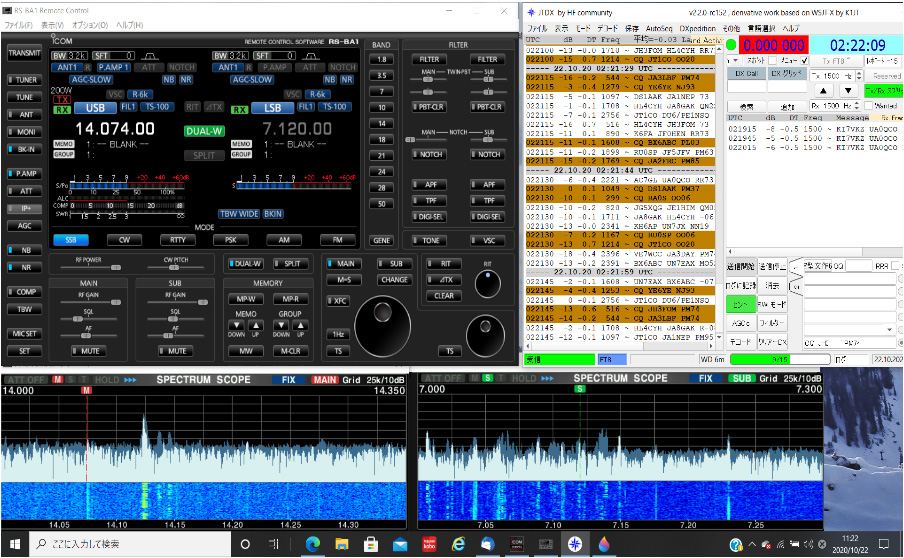Viewport: 904px width, 558px height.
Task: Click the Windows taskbar search box
Action: pyautogui.click(x=130, y=544)
